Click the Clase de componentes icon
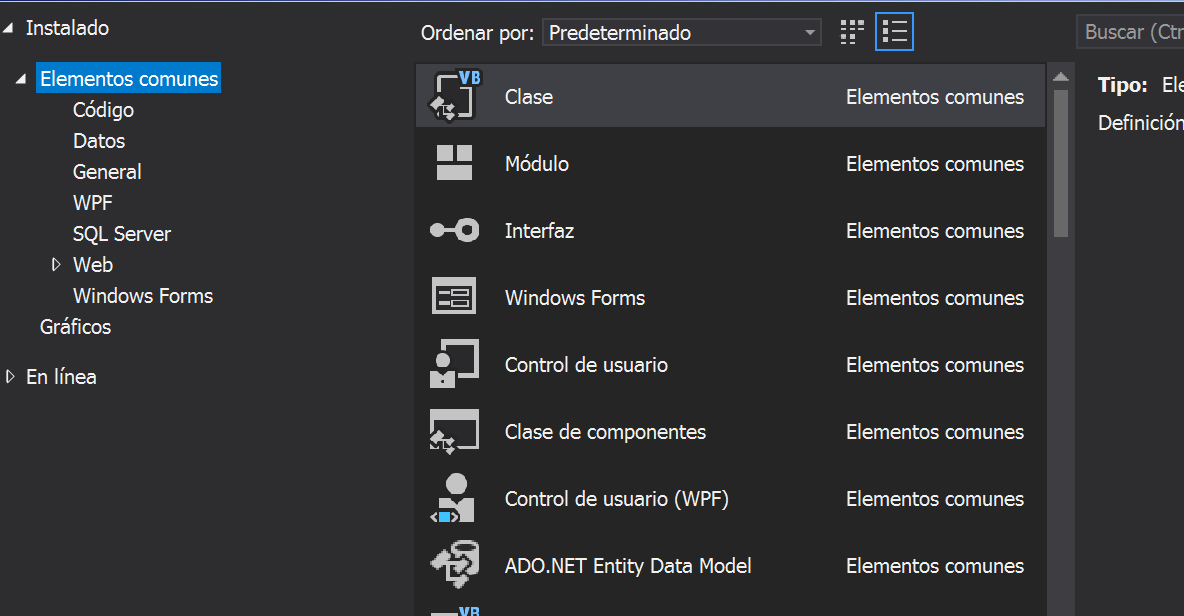The image size is (1184, 616). [x=454, y=431]
